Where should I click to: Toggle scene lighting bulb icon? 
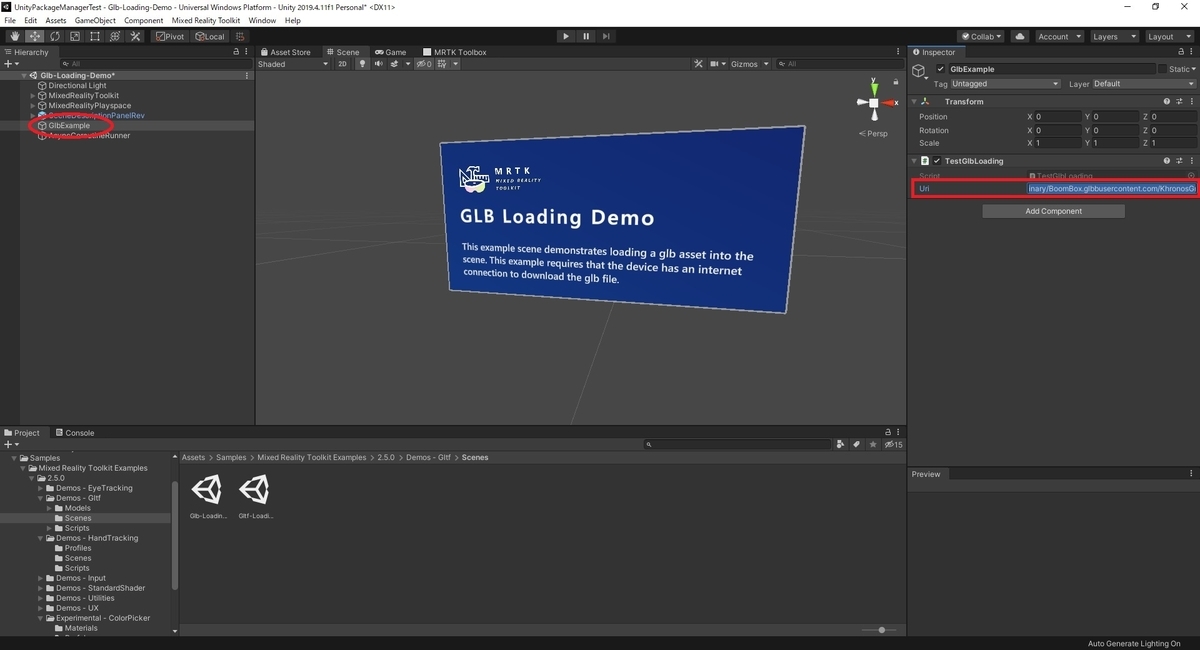point(363,64)
